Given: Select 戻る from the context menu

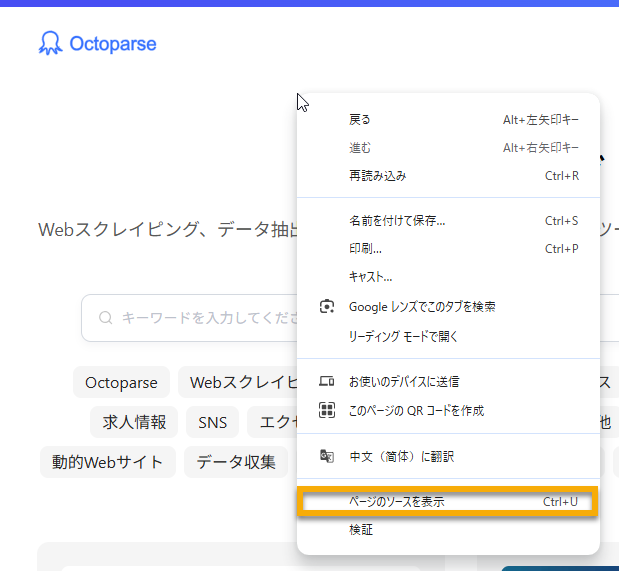Looking at the screenshot, I should (x=360, y=120).
